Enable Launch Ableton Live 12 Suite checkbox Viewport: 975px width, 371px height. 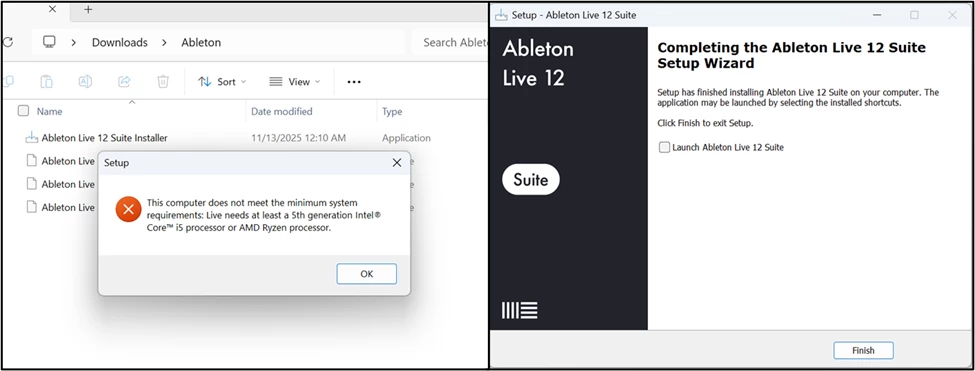point(665,147)
